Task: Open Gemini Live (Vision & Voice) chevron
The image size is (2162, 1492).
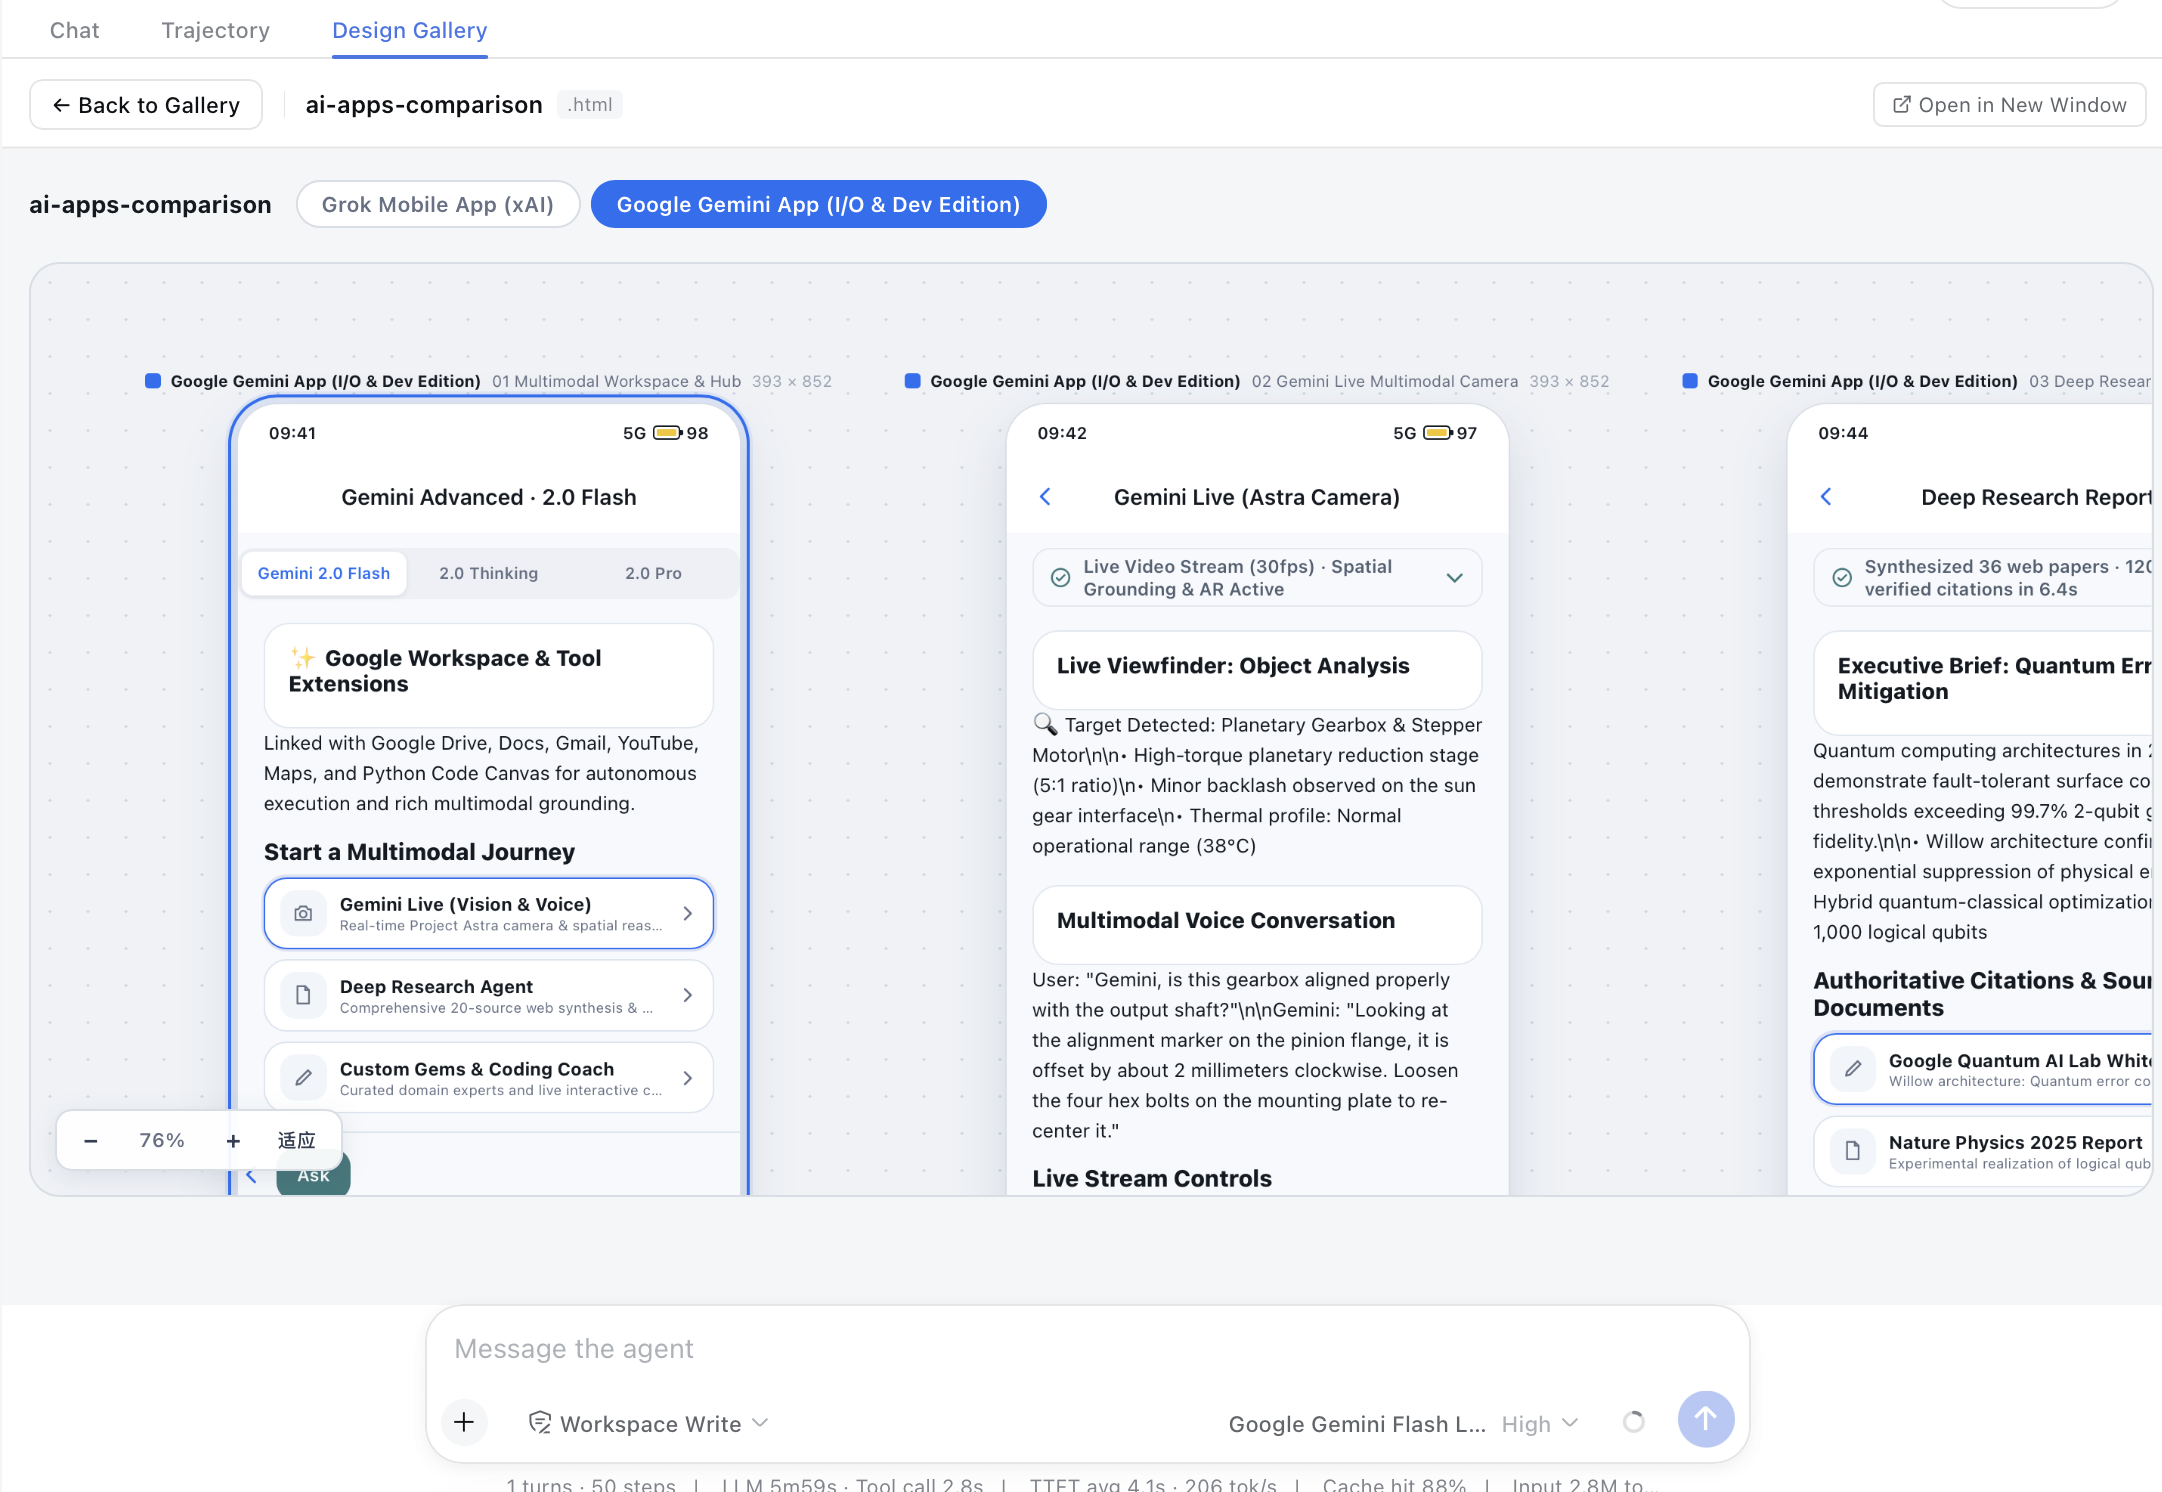Action: pyautogui.click(x=687, y=913)
